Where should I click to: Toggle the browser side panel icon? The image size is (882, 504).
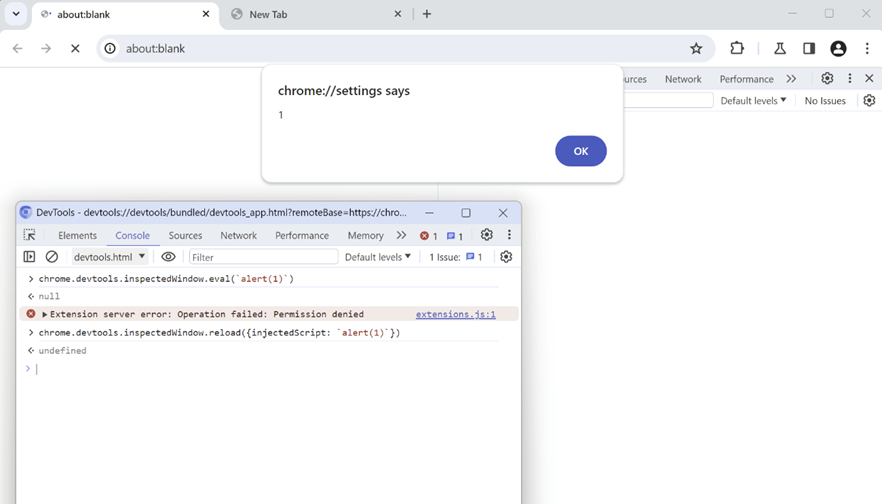[x=809, y=48]
